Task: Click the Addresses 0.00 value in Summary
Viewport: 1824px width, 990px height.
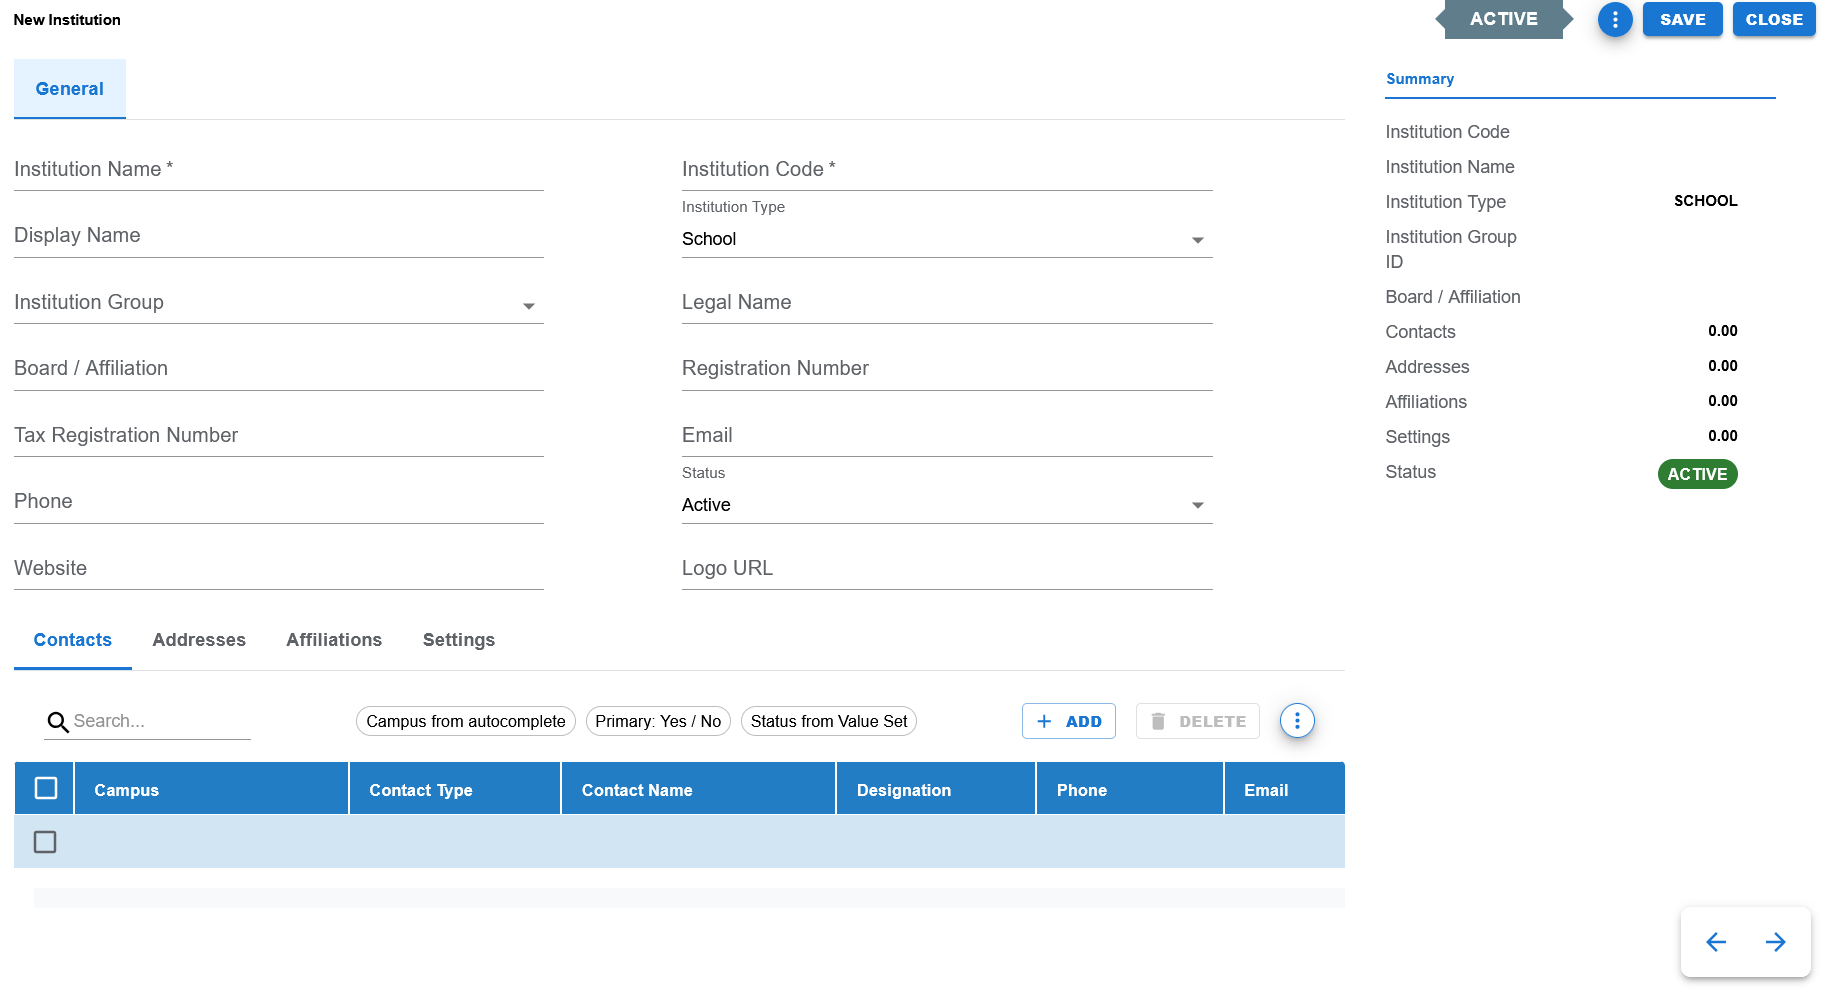Action: click(x=1722, y=366)
